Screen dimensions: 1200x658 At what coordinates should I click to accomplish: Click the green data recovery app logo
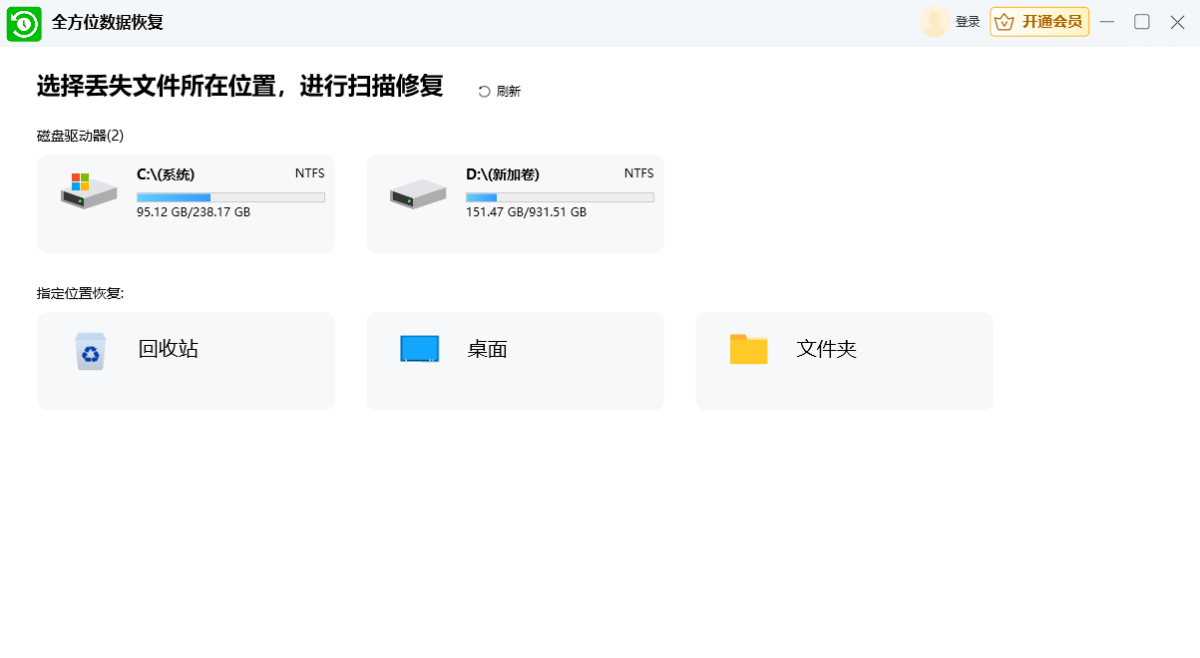coord(24,23)
